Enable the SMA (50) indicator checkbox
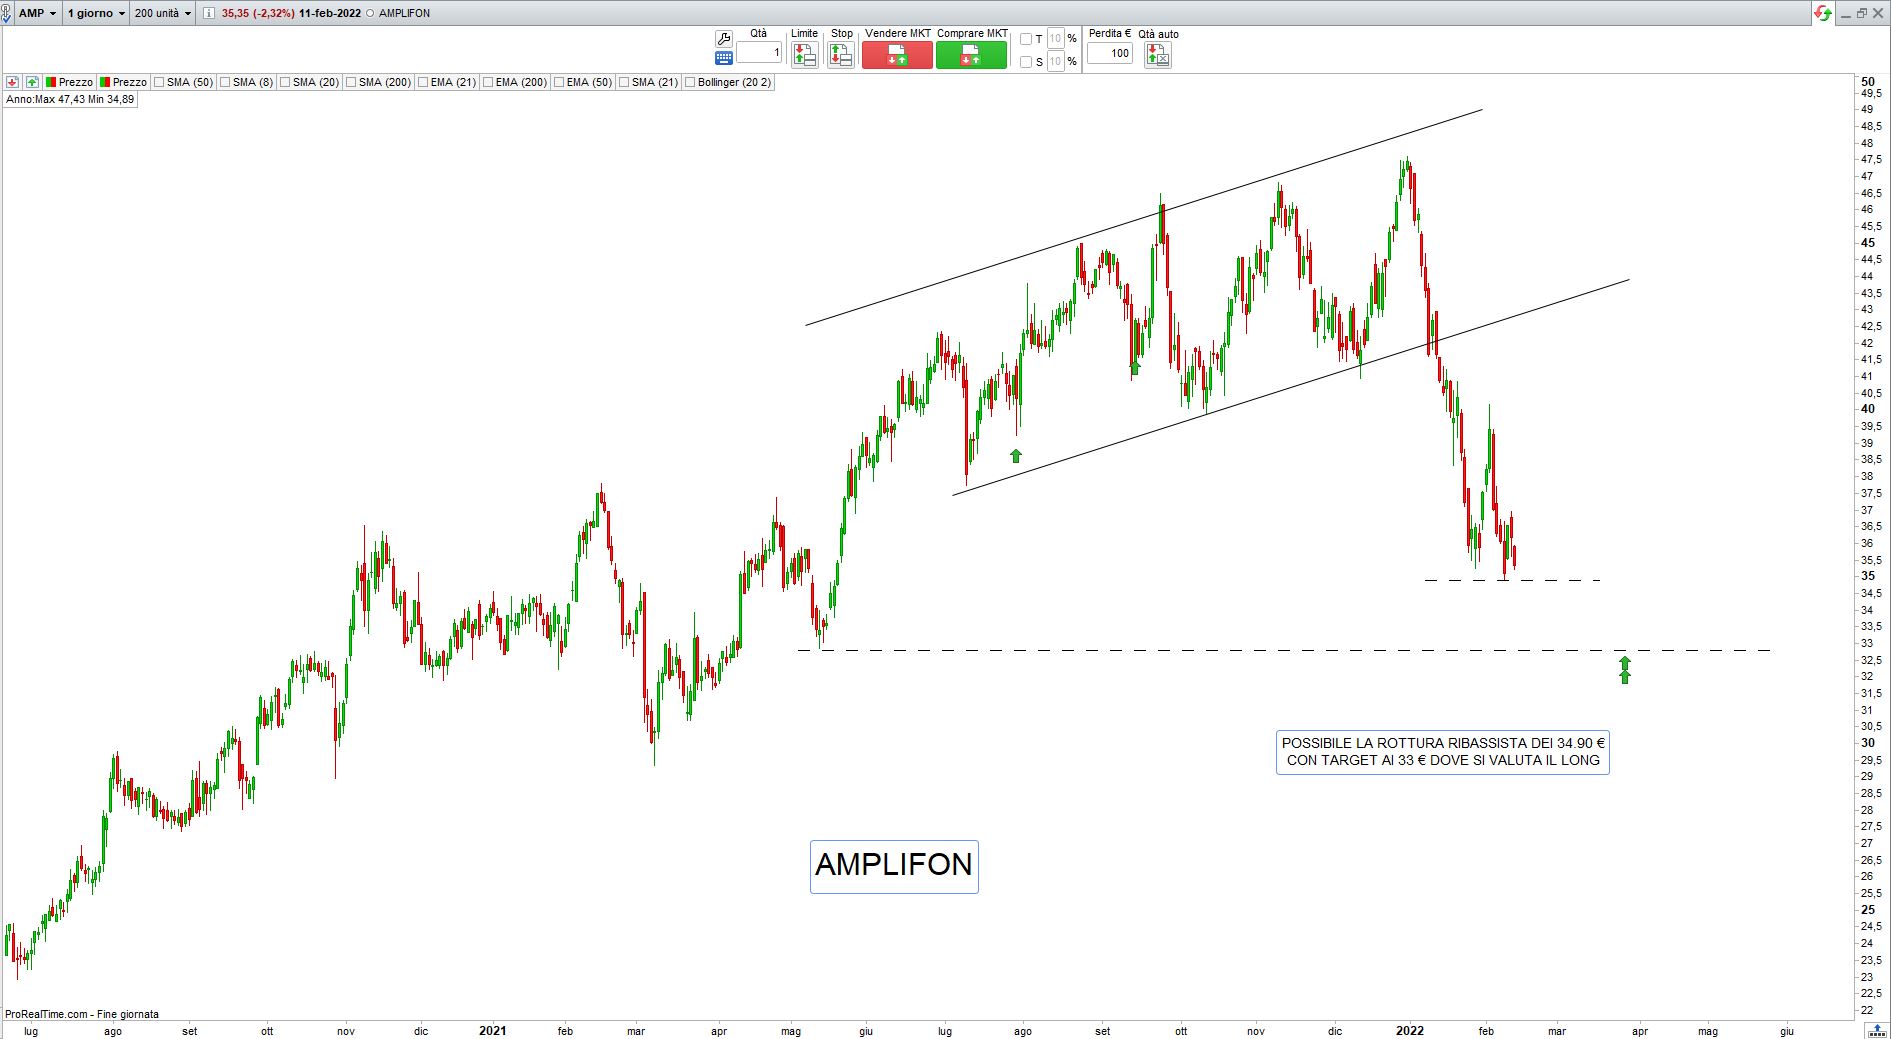Image resolution: width=1891 pixels, height=1039 pixels. pyautogui.click(x=159, y=82)
